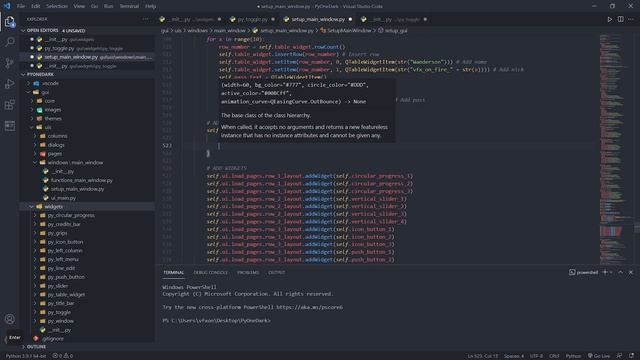Click the code minimap on the right
Screen dimensions: 640x360
tap(616, 149)
